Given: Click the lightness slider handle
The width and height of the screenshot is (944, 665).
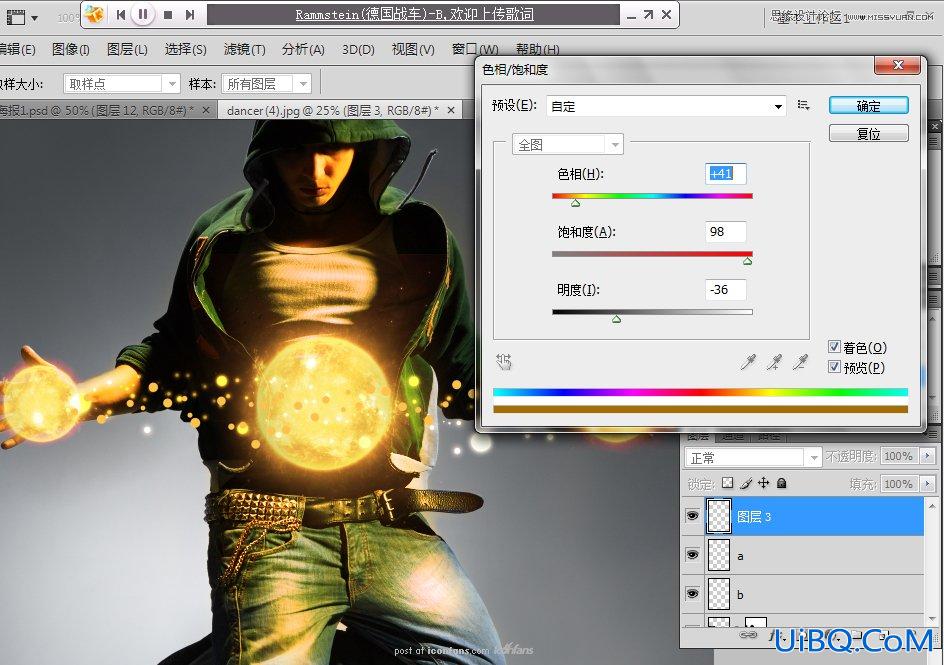Looking at the screenshot, I should point(616,319).
